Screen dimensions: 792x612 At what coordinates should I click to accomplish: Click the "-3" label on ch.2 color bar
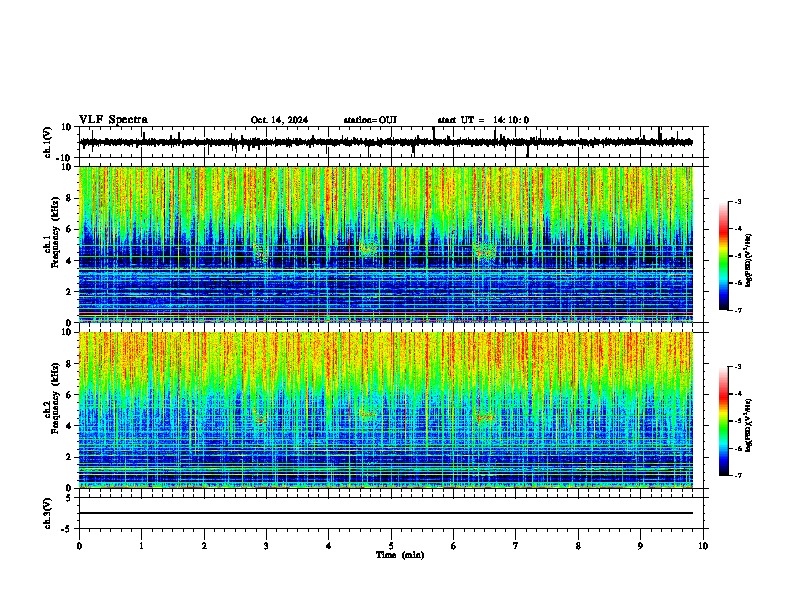pyautogui.click(x=737, y=367)
